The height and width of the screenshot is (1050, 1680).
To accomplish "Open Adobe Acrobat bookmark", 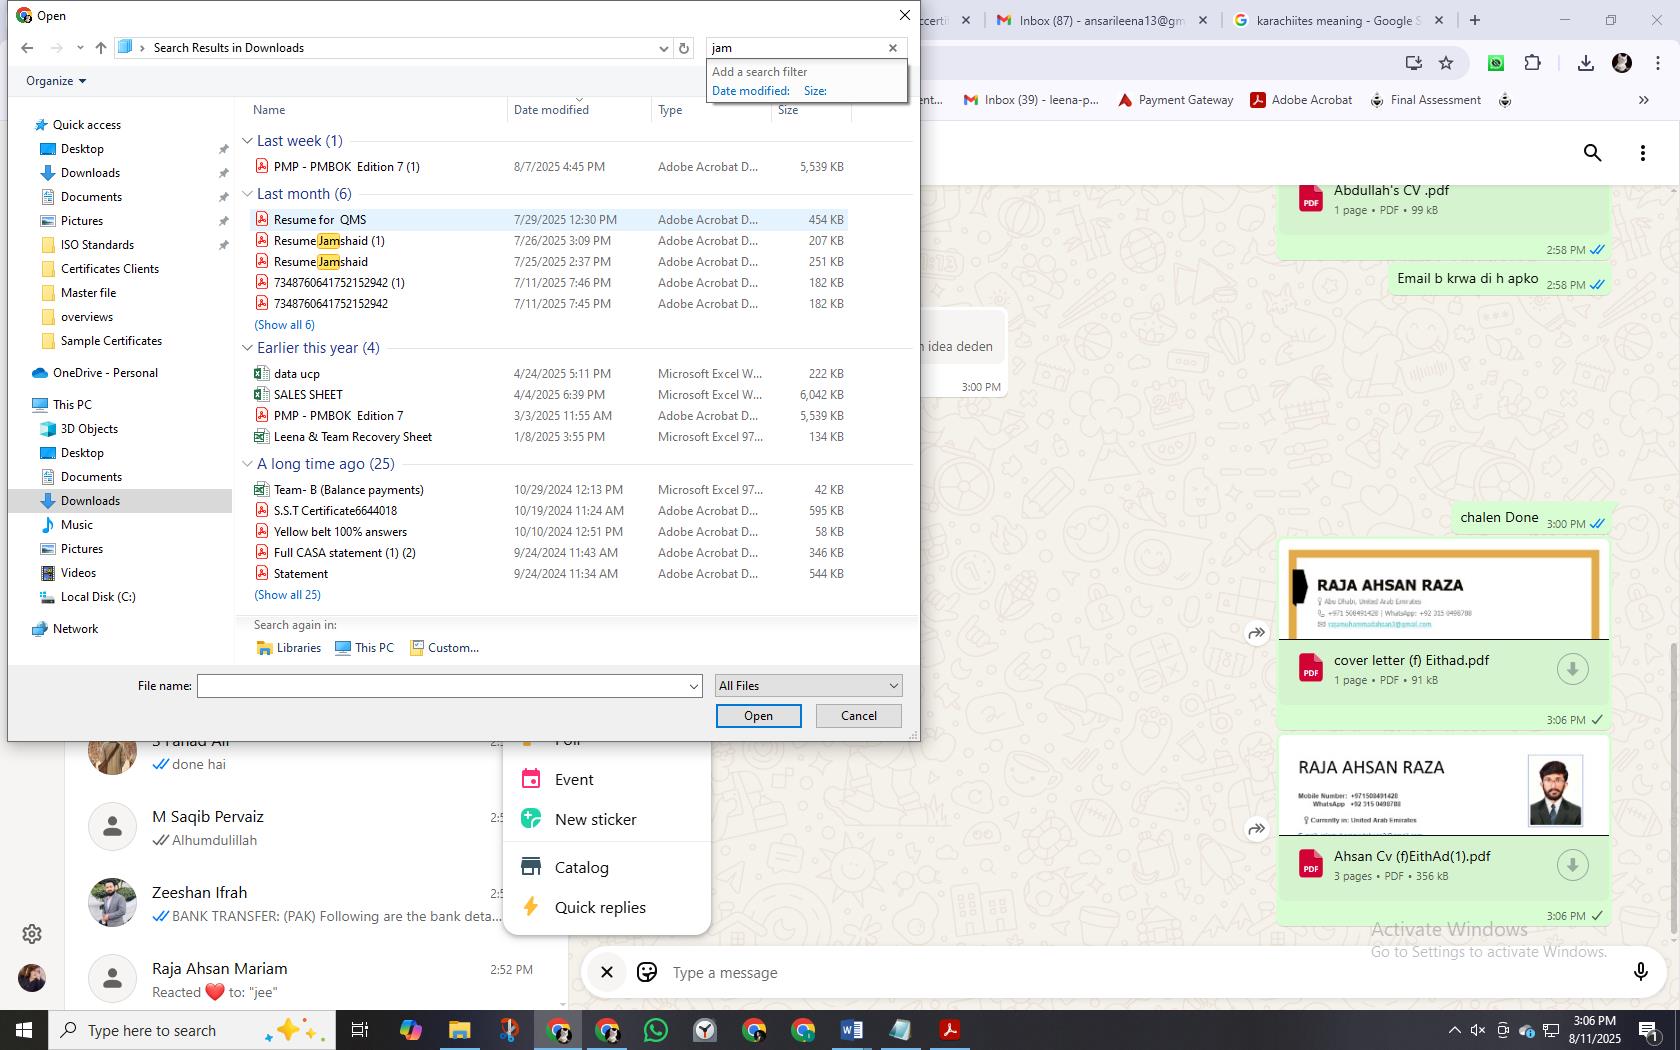I will (1301, 100).
